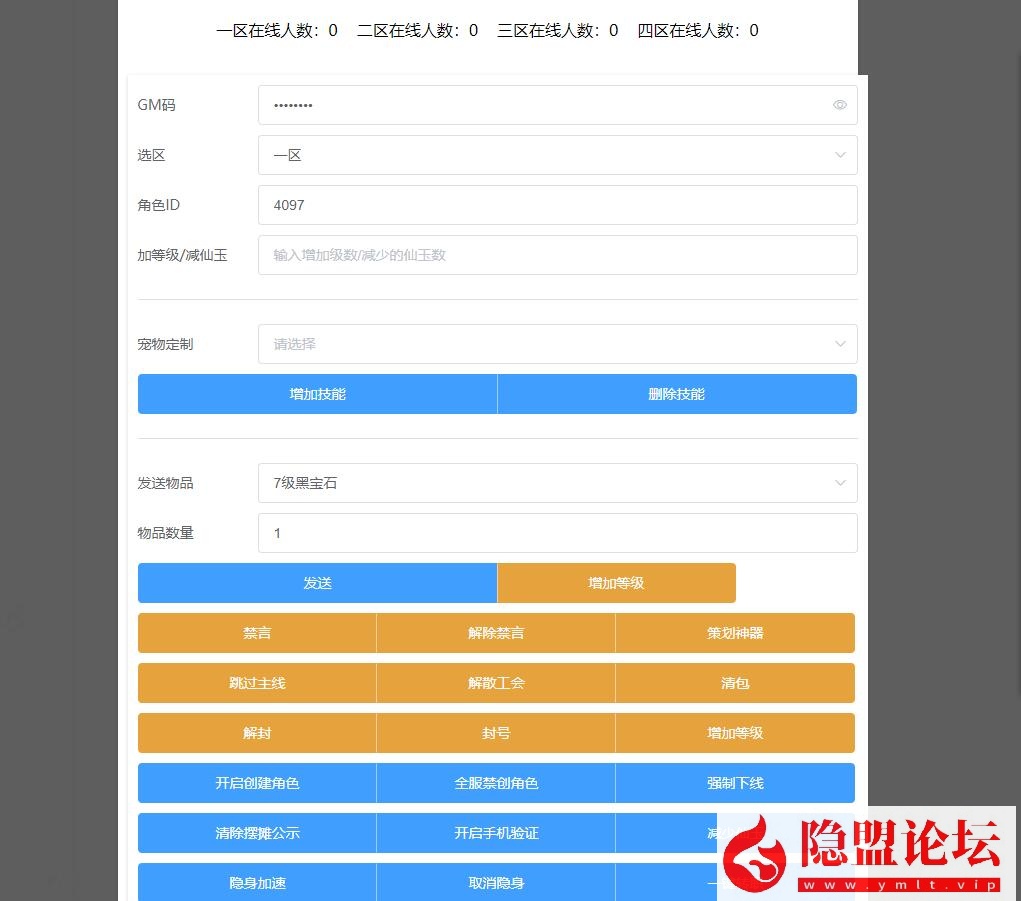
Task: Click 解除禁言 to unmute
Action: [x=496, y=633]
